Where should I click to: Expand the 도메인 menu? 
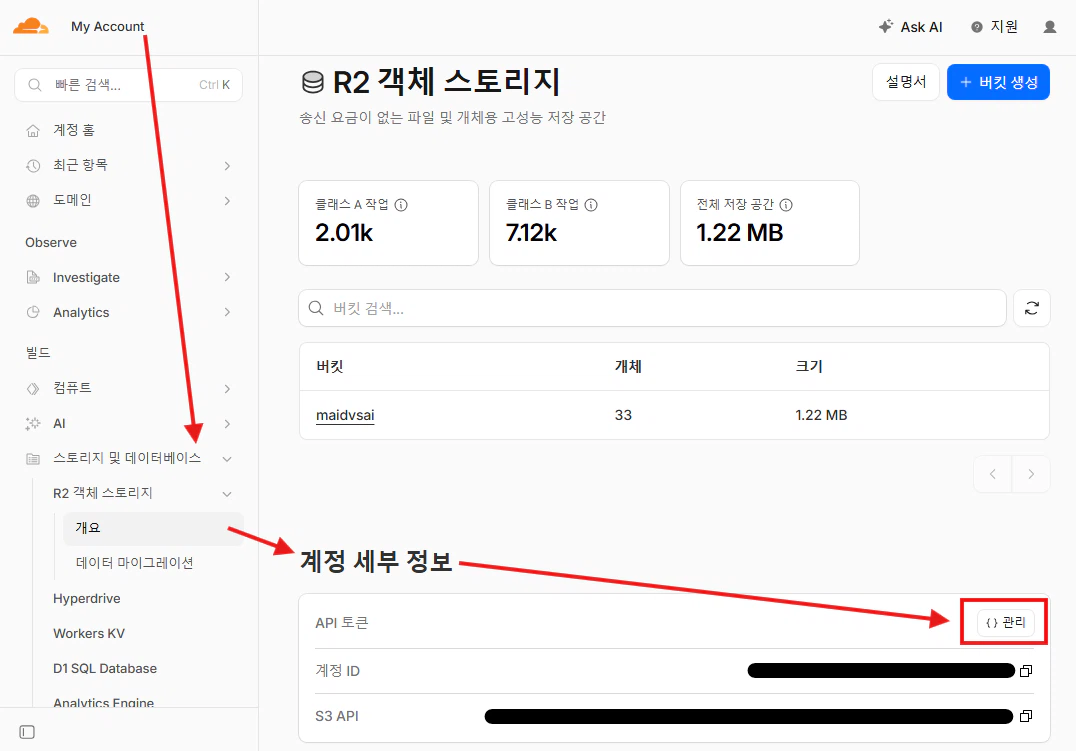click(x=227, y=201)
